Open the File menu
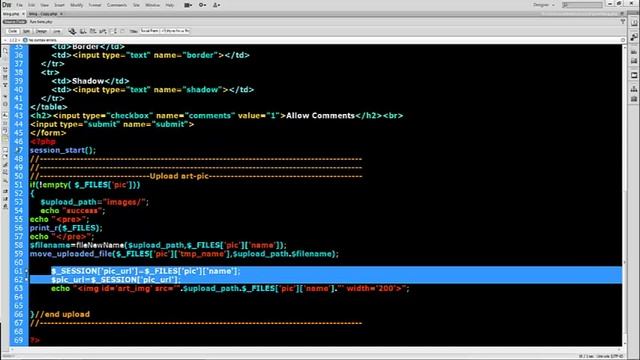Viewport: 640px width, 360px height. click(x=19, y=5)
